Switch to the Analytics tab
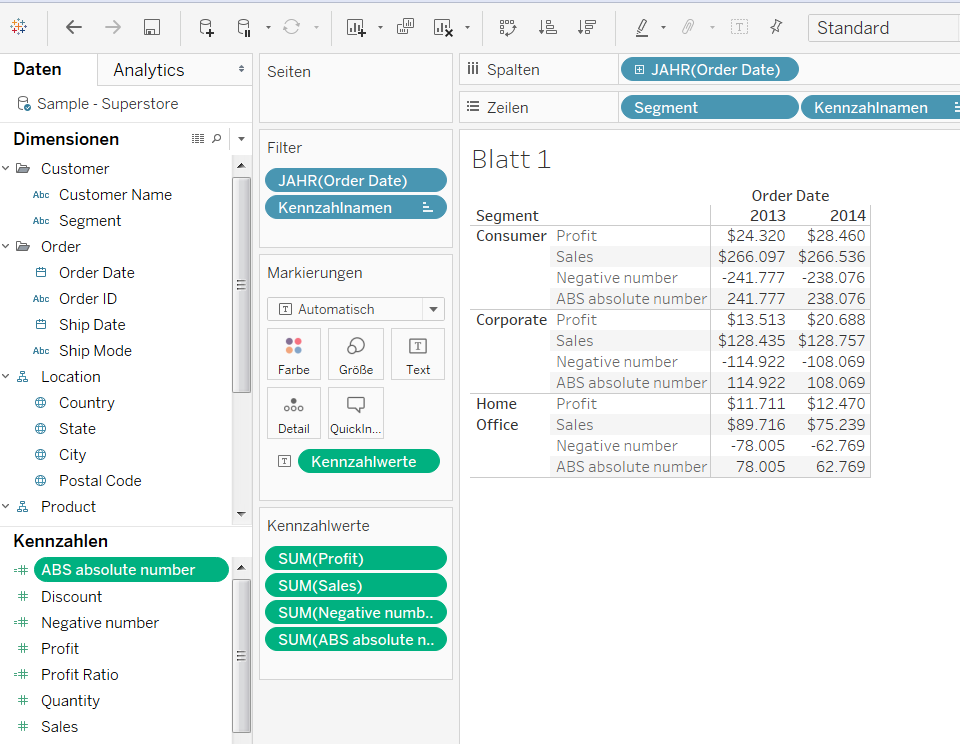 pos(150,69)
